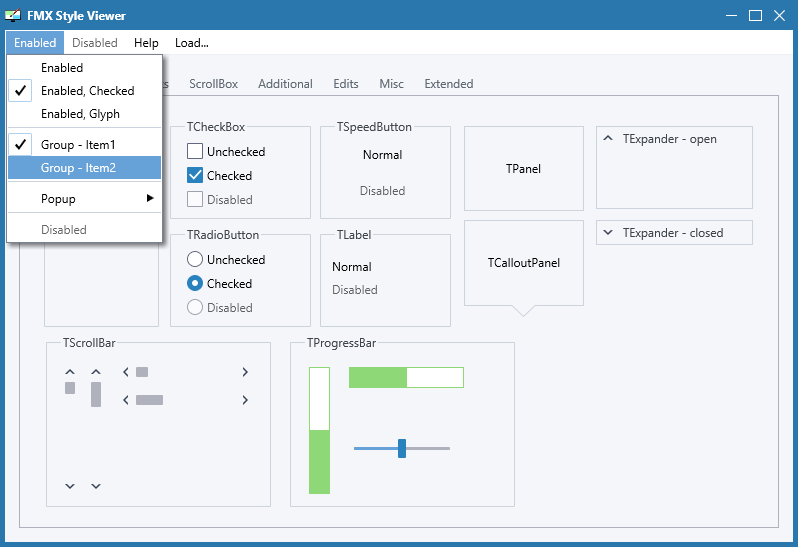The height and width of the screenshot is (547, 798).
Task: Click the wide horizontal scrollbar thumb
Action: [150, 400]
